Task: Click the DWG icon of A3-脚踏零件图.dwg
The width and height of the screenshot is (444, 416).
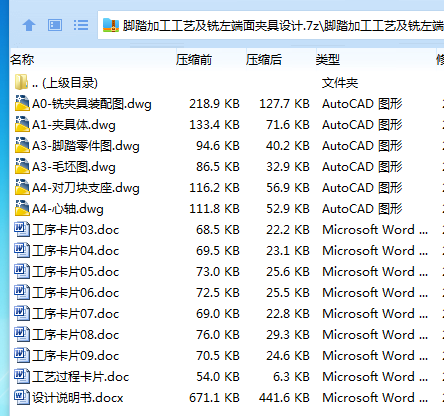Action: (x=22, y=145)
